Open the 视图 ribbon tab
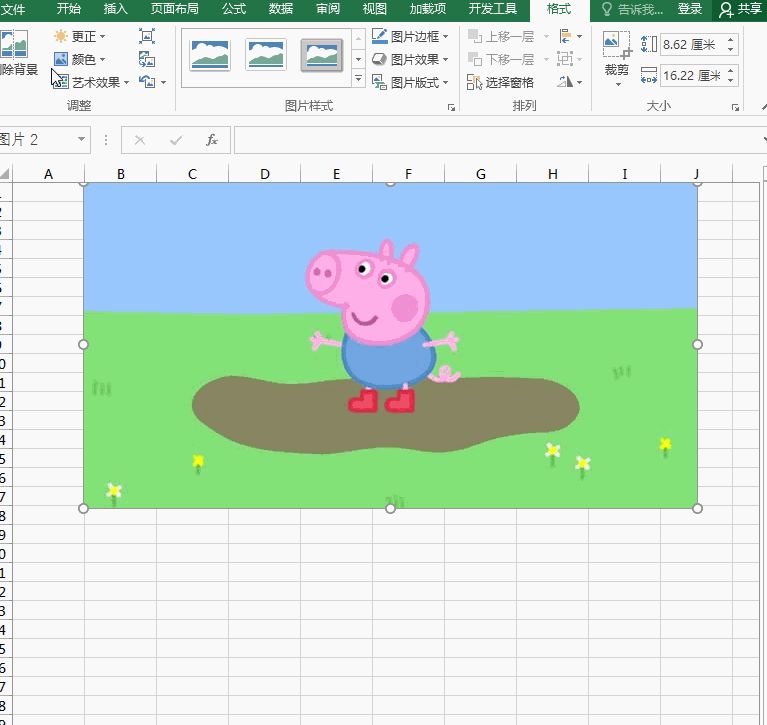 click(374, 9)
